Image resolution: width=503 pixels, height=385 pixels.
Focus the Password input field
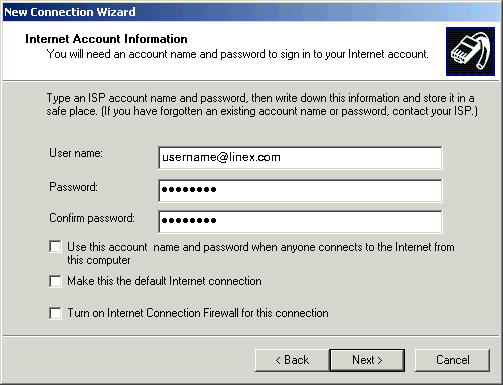click(300, 190)
